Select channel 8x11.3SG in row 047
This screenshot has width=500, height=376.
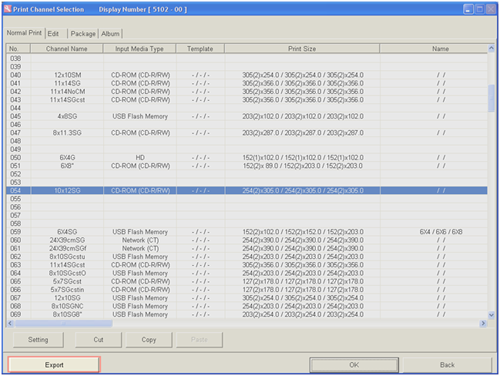coord(67,133)
